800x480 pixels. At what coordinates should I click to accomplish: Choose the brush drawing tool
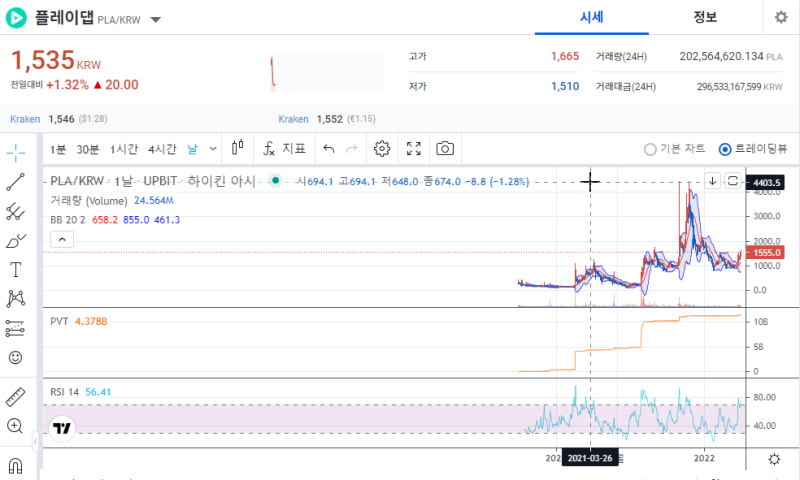(x=16, y=241)
